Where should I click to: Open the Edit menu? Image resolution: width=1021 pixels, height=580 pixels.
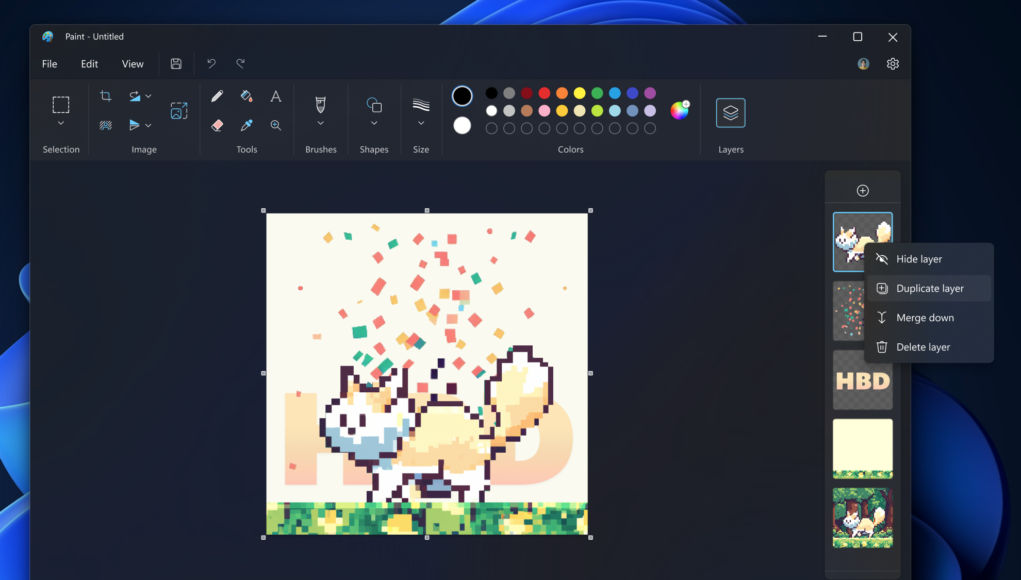(x=89, y=64)
